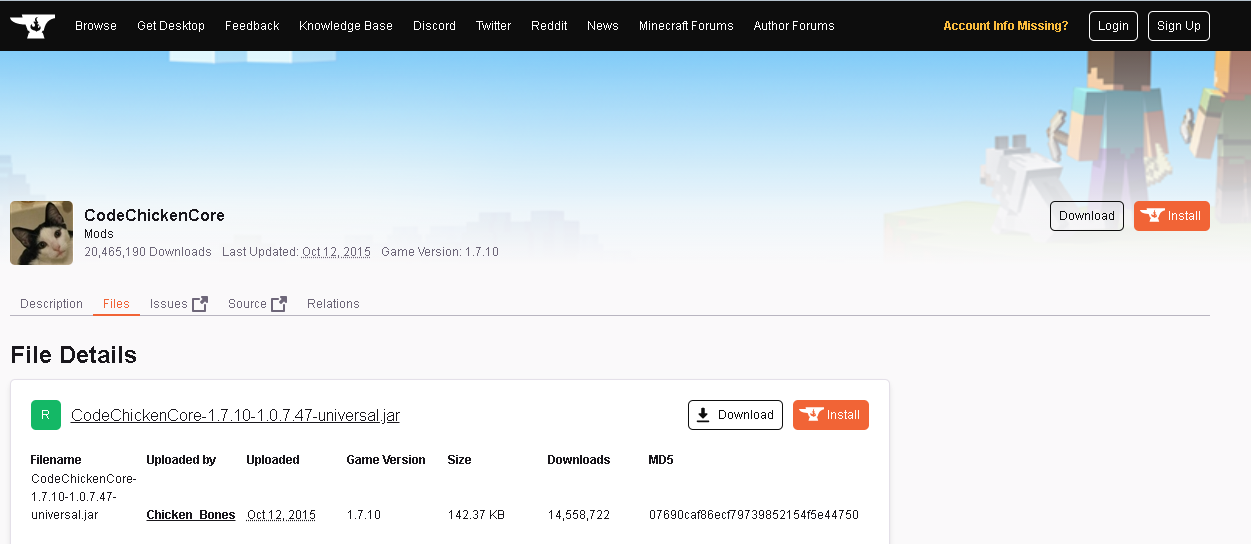Switch to the Relations tab

[333, 304]
